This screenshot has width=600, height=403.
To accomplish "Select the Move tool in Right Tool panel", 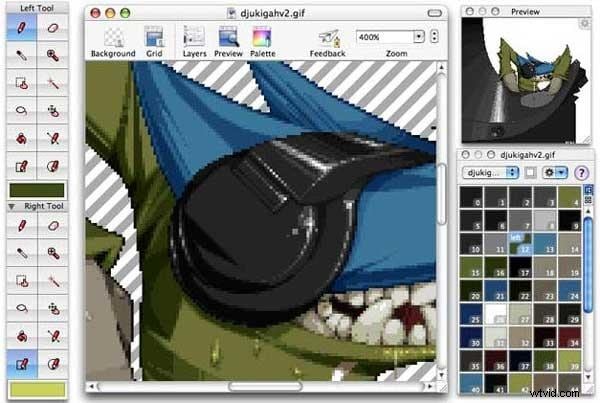I will 53,308.
